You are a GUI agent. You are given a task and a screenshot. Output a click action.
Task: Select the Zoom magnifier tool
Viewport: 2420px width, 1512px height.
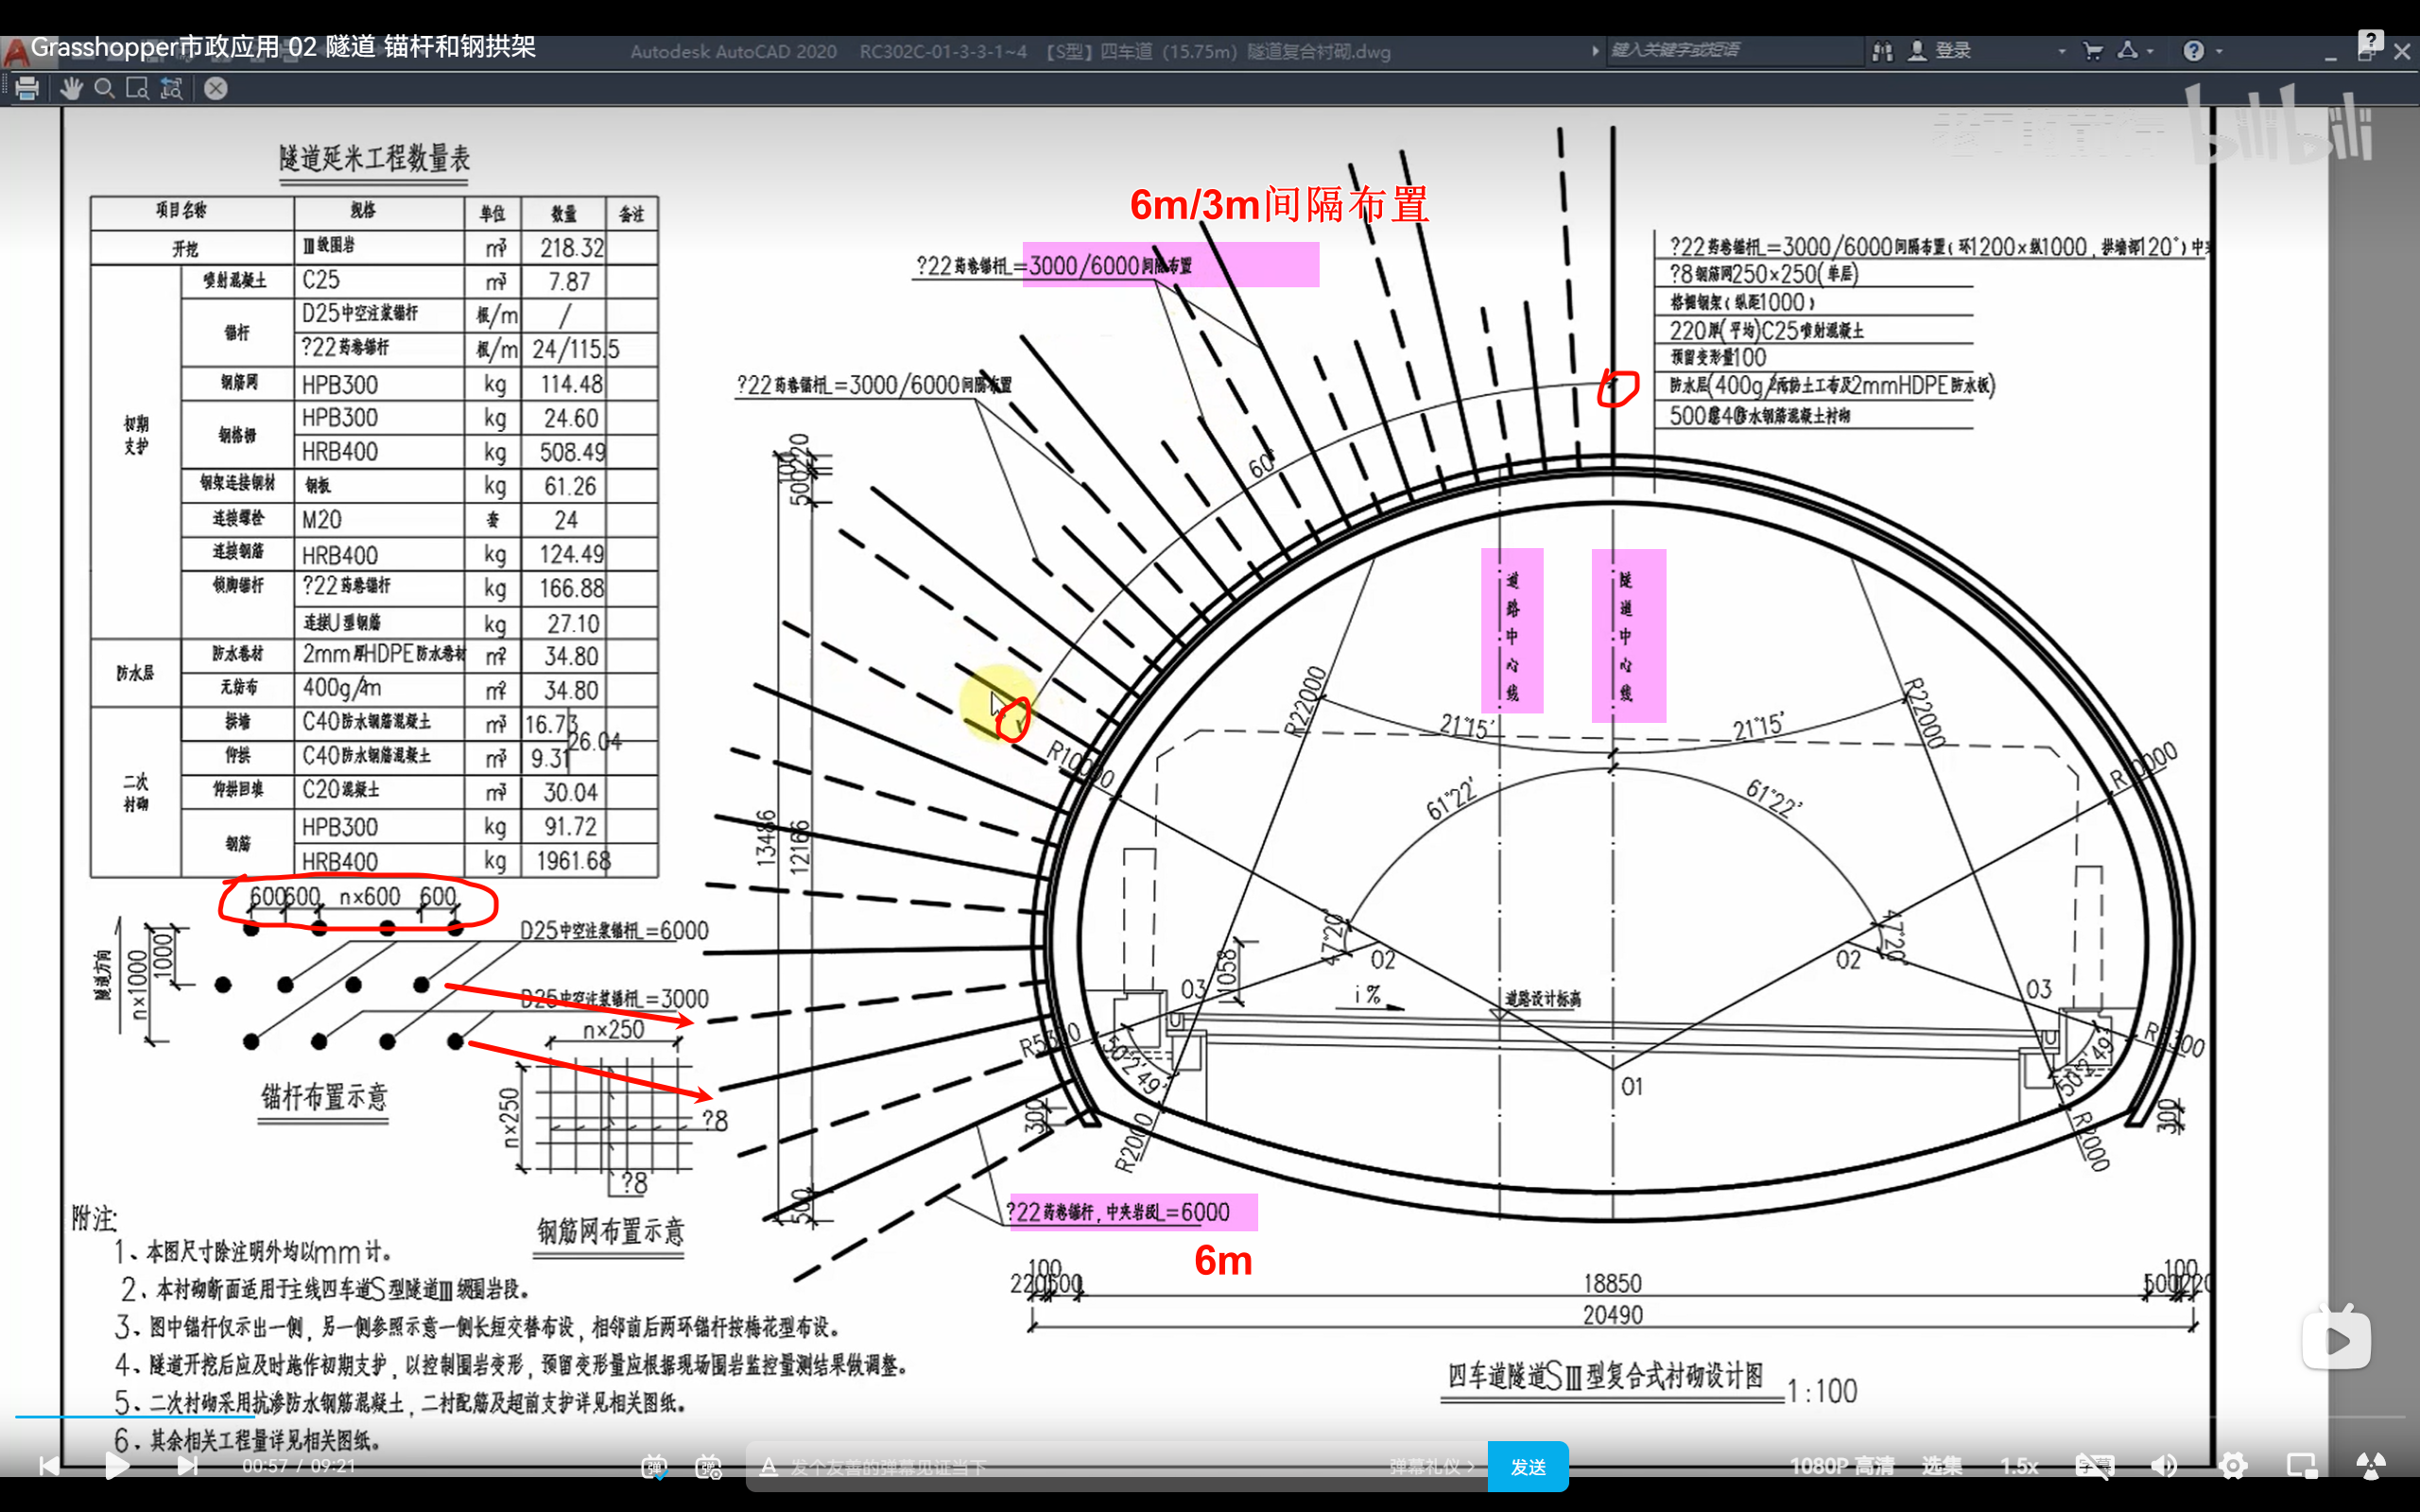104,89
